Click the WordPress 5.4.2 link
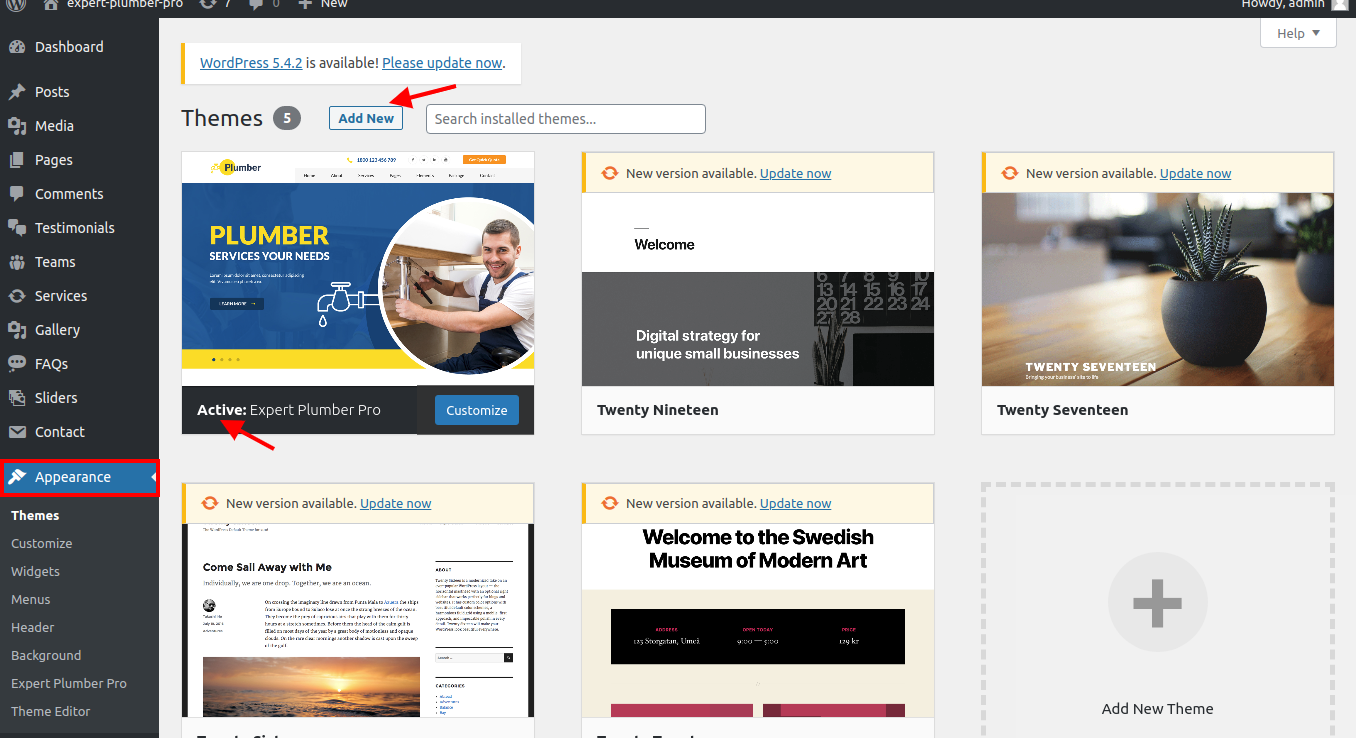 (251, 62)
